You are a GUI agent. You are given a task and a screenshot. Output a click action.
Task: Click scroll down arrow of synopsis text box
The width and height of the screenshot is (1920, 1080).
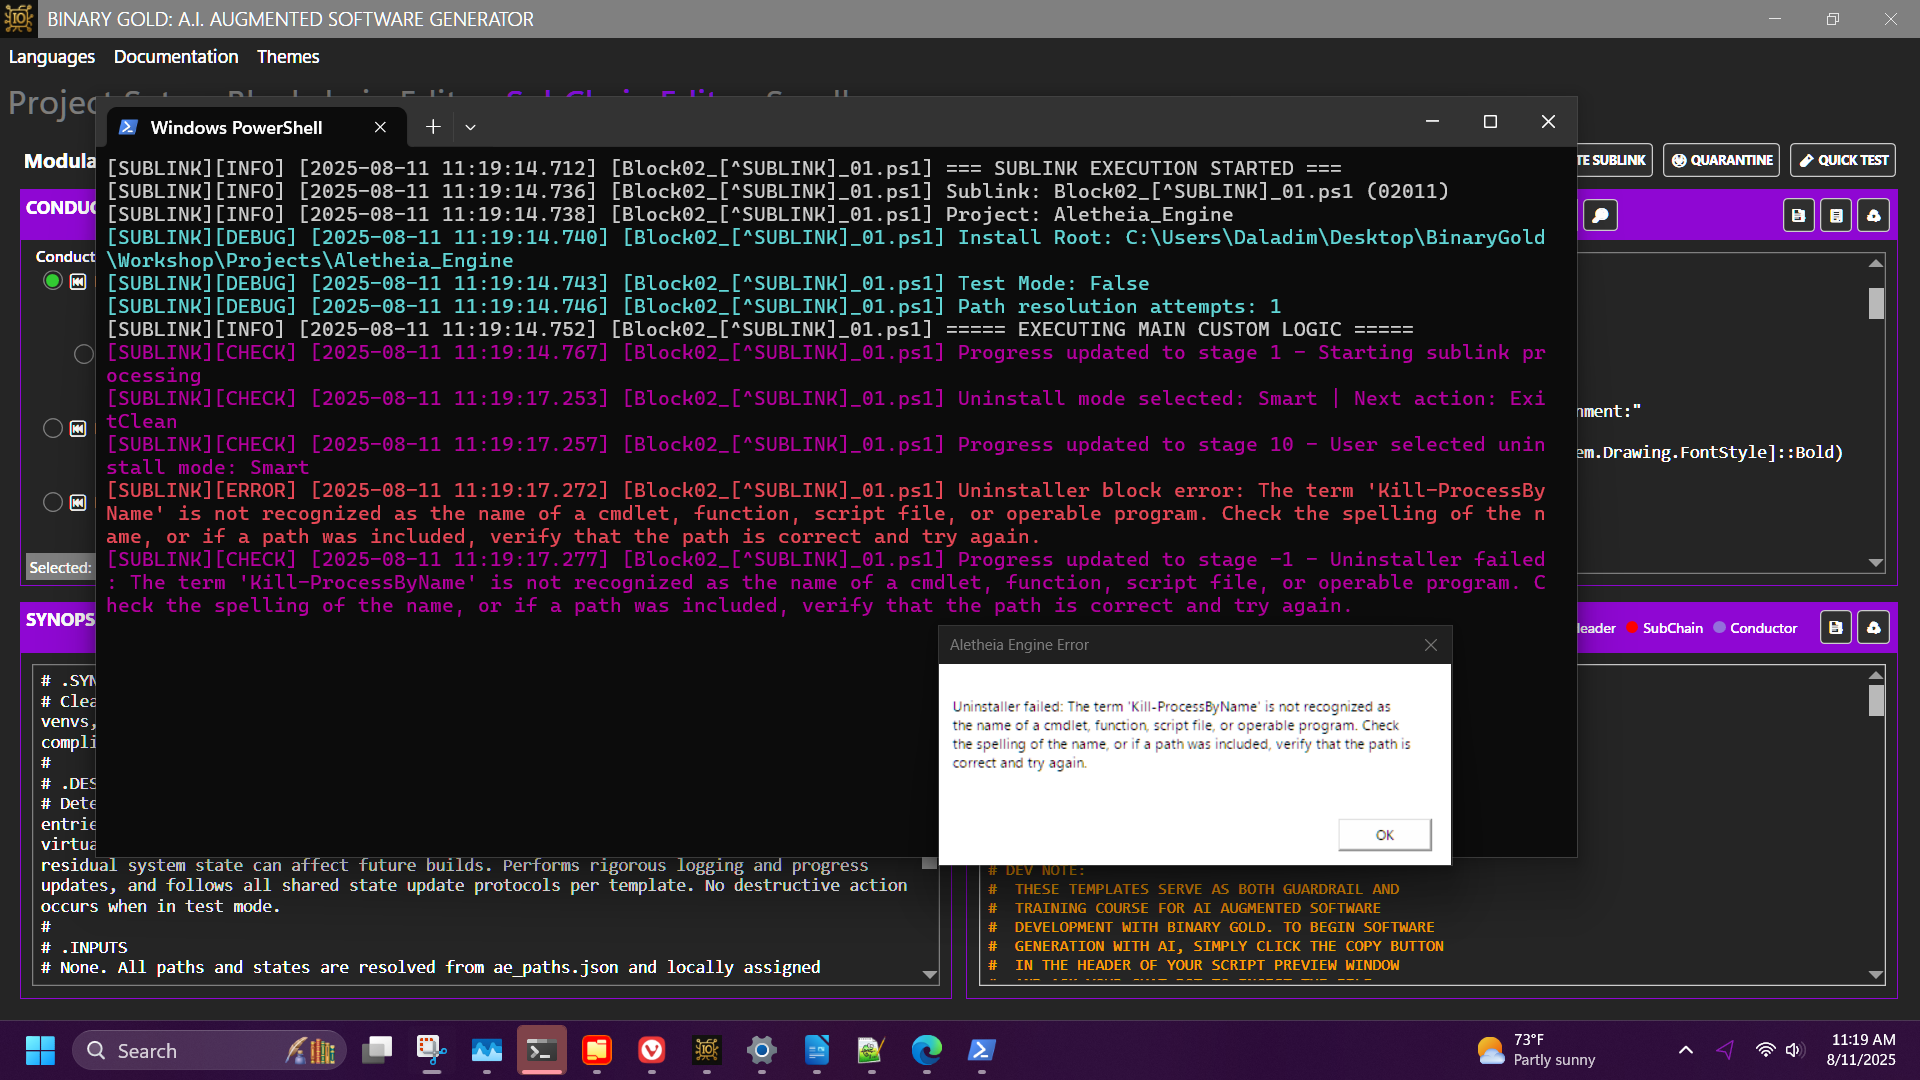(929, 974)
